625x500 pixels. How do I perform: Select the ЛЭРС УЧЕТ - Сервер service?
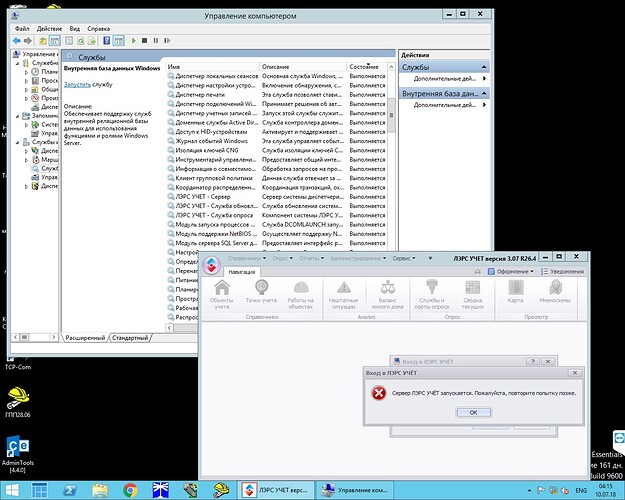[276, 197]
